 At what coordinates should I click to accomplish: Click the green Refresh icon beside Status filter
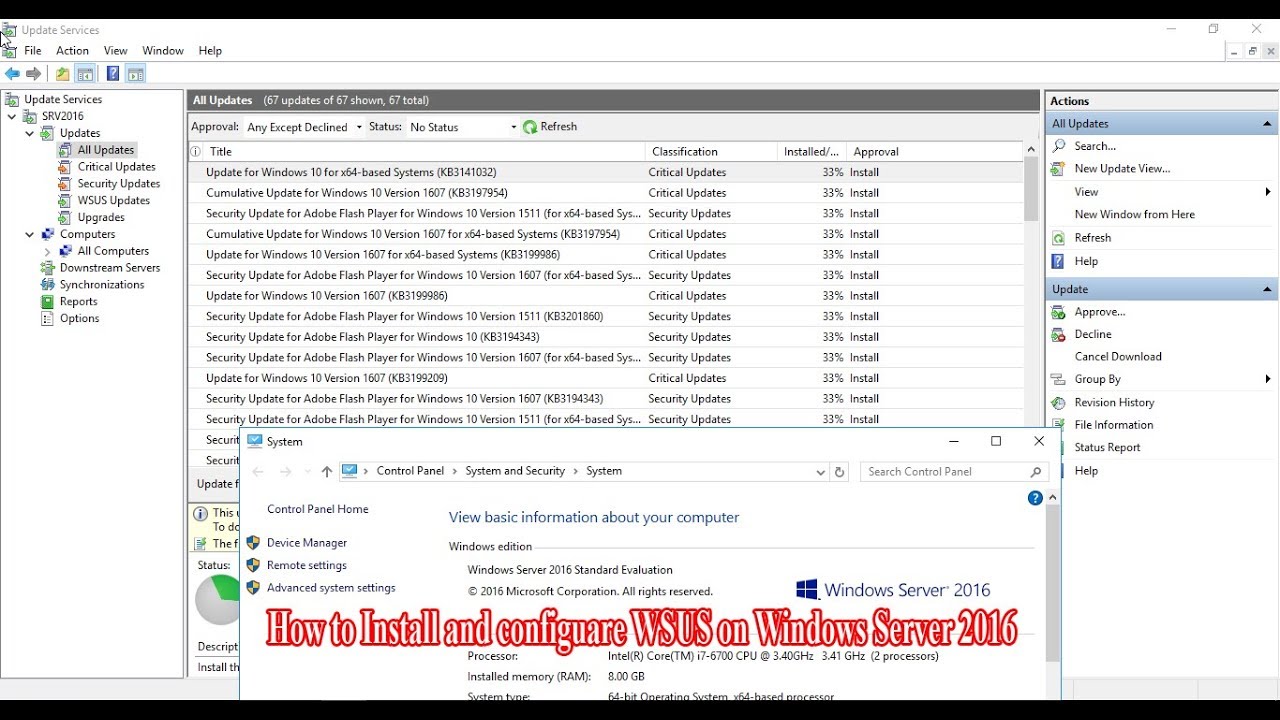[x=530, y=127]
